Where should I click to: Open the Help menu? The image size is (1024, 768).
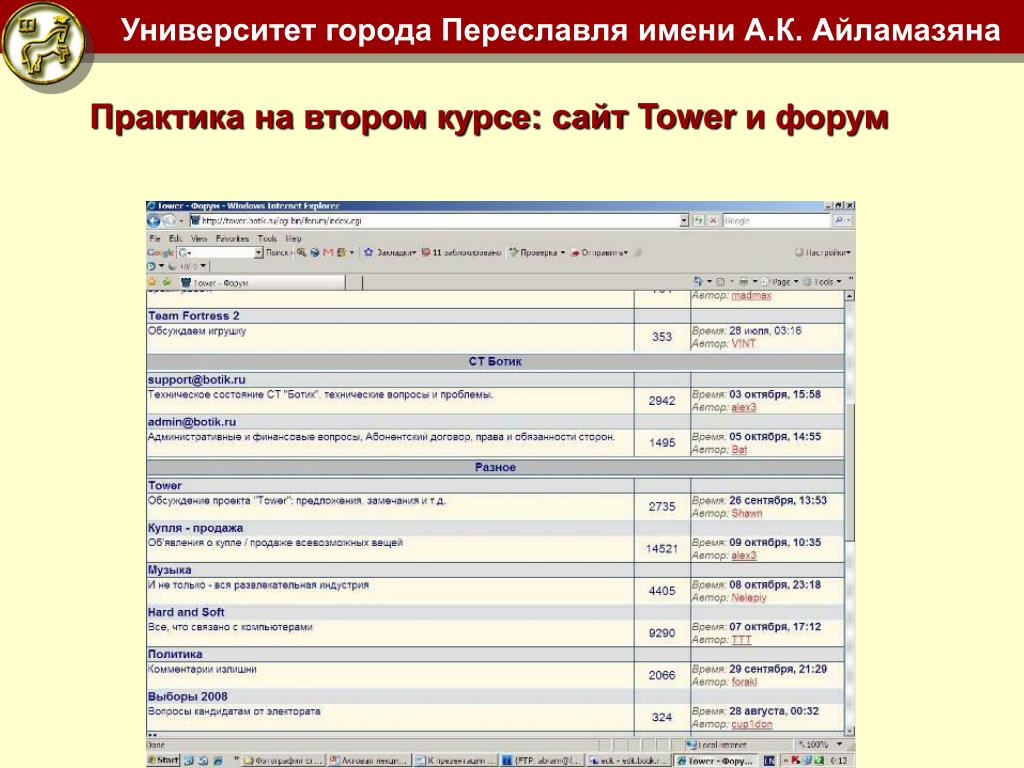pyautogui.click(x=293, y=238)
